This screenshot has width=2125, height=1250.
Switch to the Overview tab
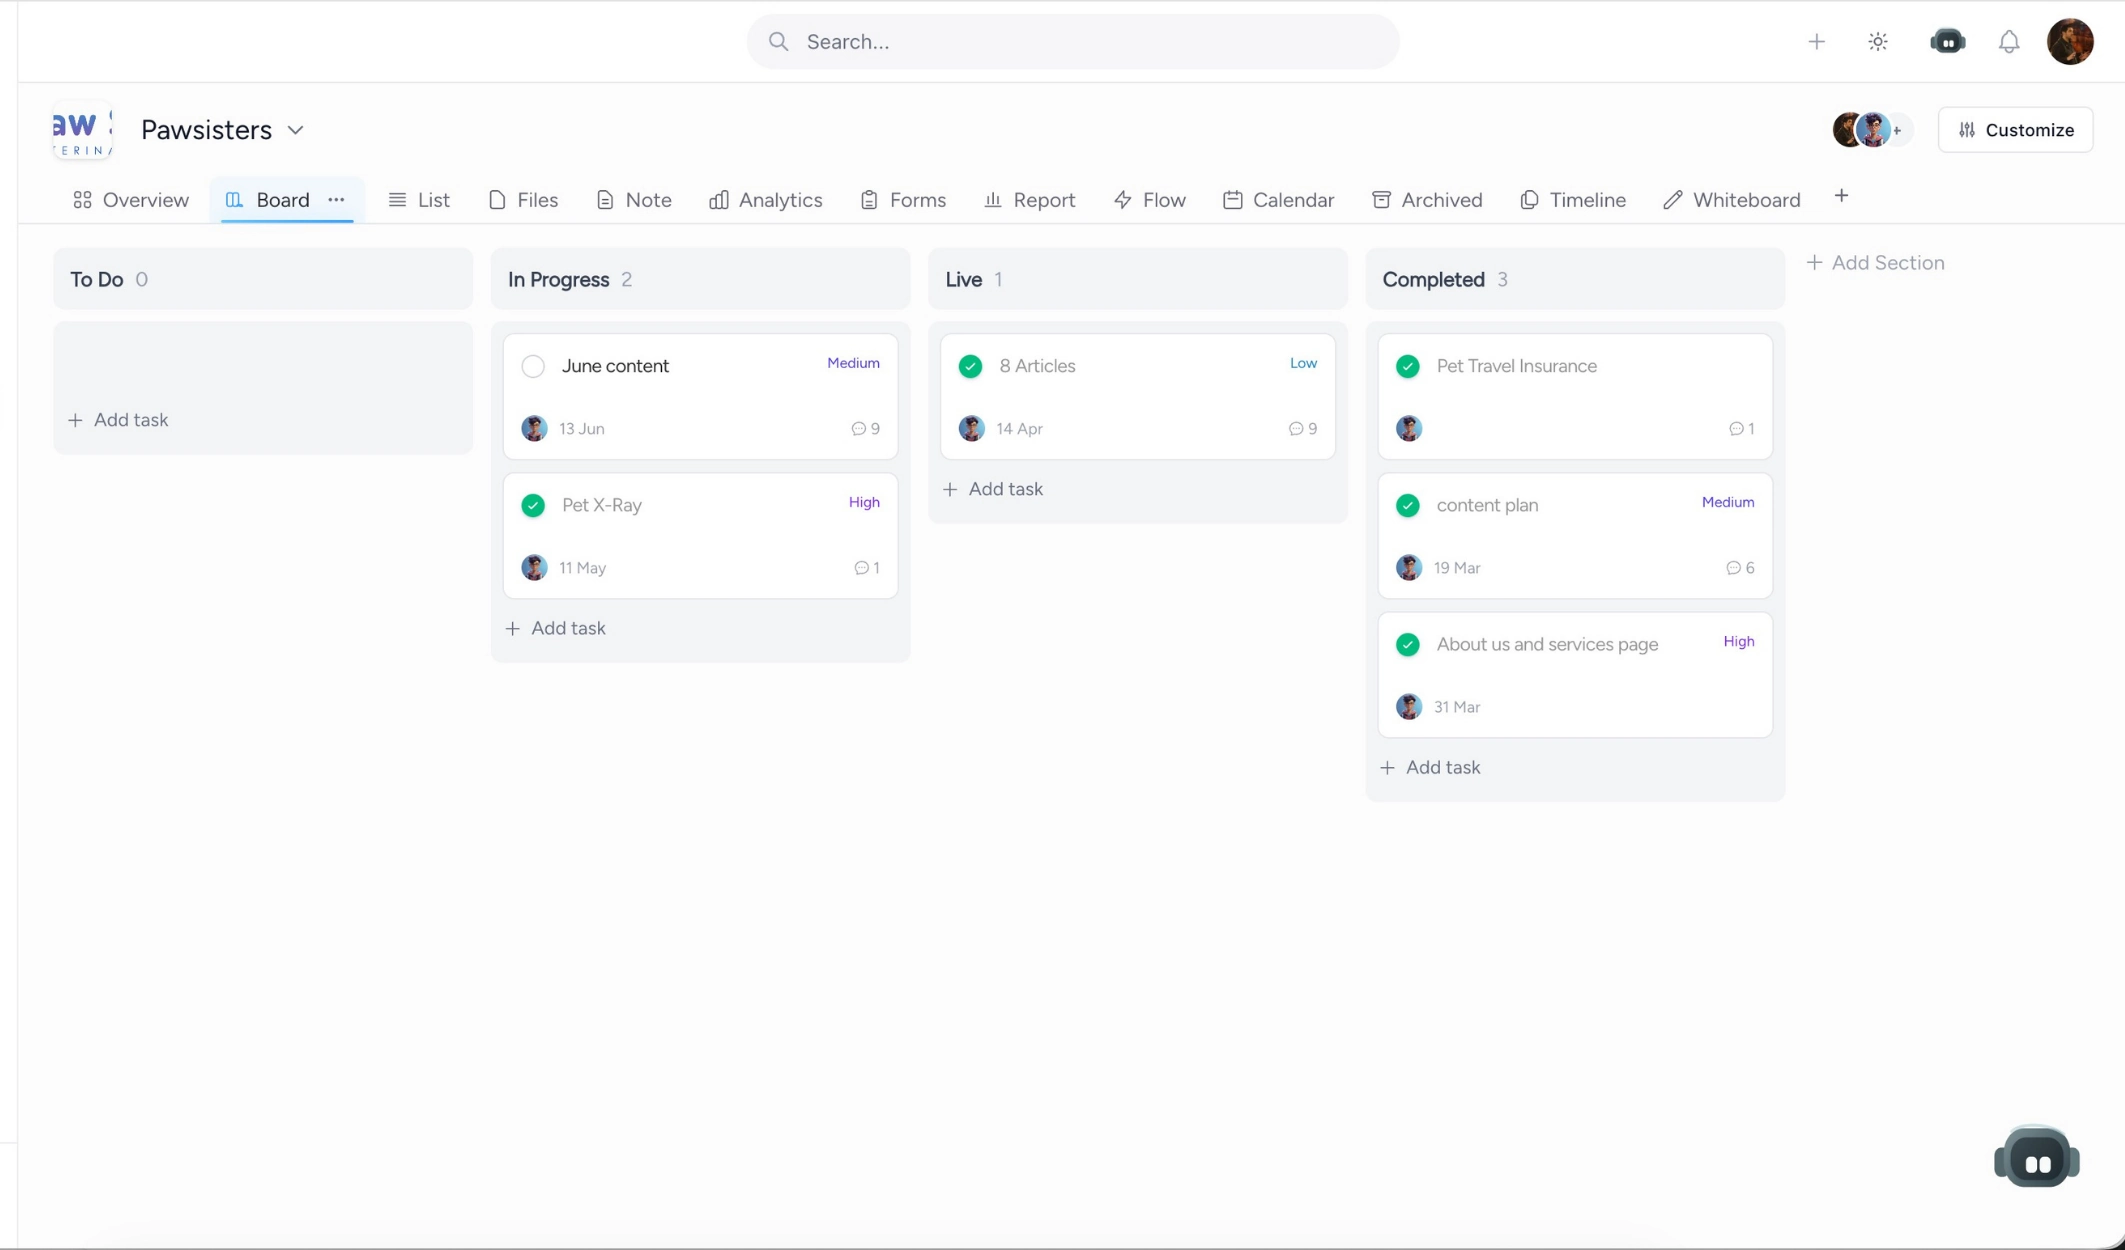click(x=131, y=200)
